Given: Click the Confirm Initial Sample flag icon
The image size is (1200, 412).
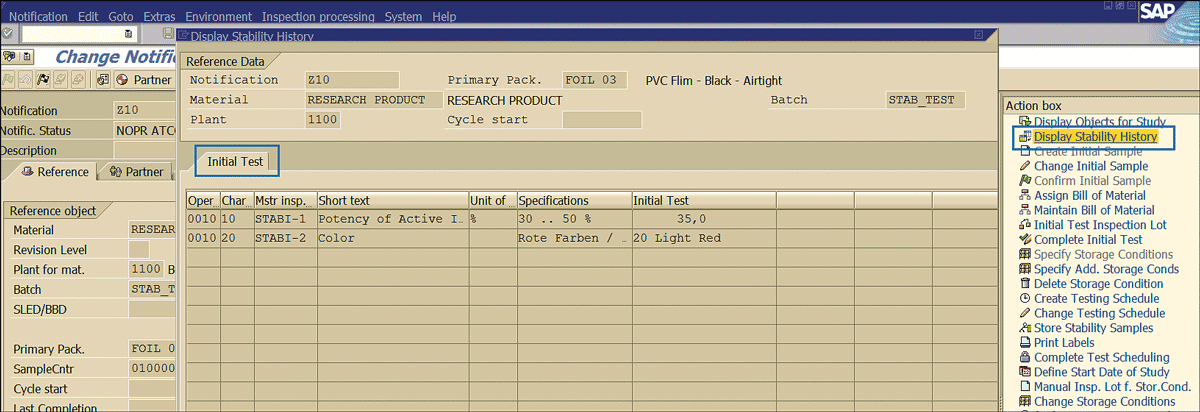Looking at the screenshot, I should pos(1025,181).
